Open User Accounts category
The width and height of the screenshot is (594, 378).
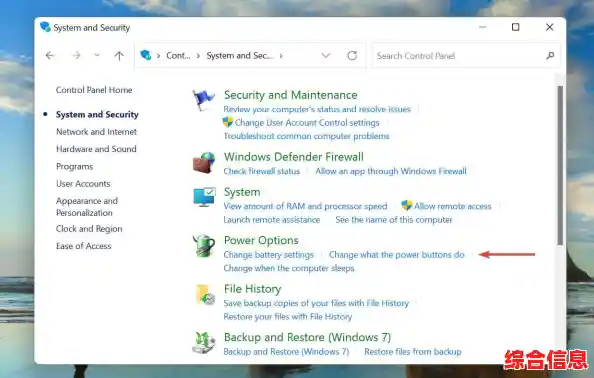(83, 184)
